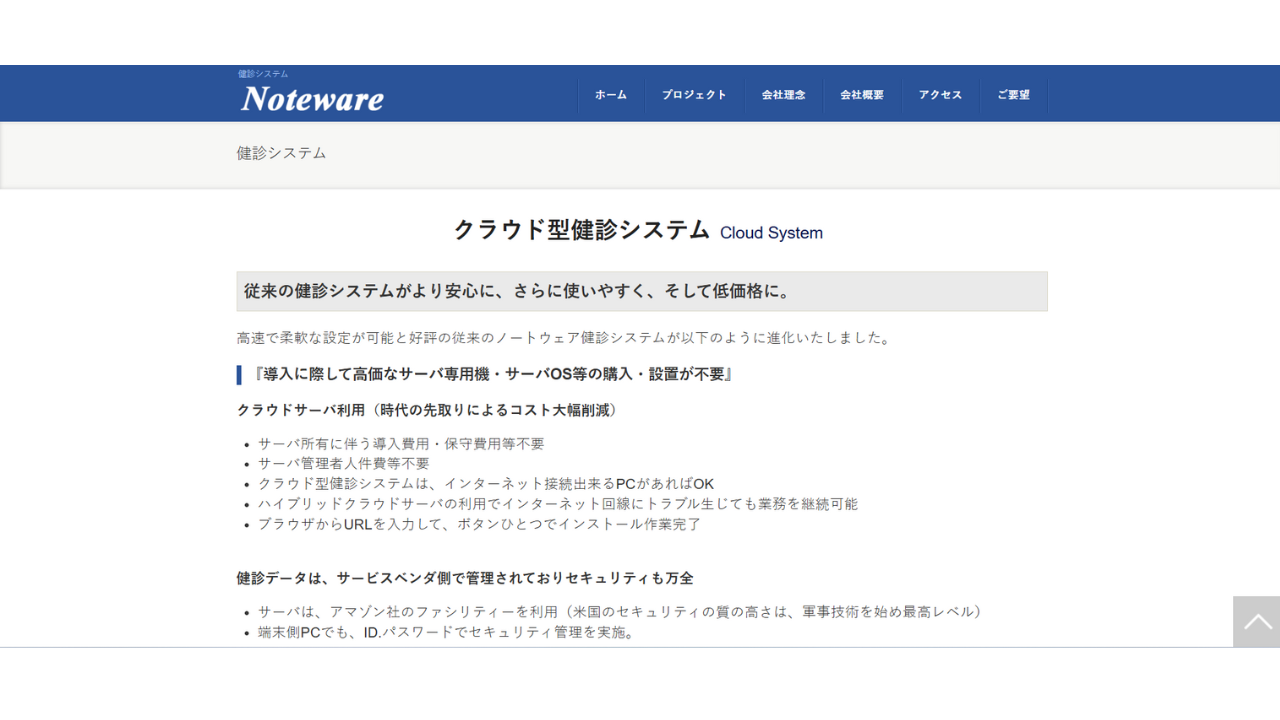Click the intro sentence starting 高速で柔軟な設定
The image size is (1280, 720).
(x=564, y=338)
